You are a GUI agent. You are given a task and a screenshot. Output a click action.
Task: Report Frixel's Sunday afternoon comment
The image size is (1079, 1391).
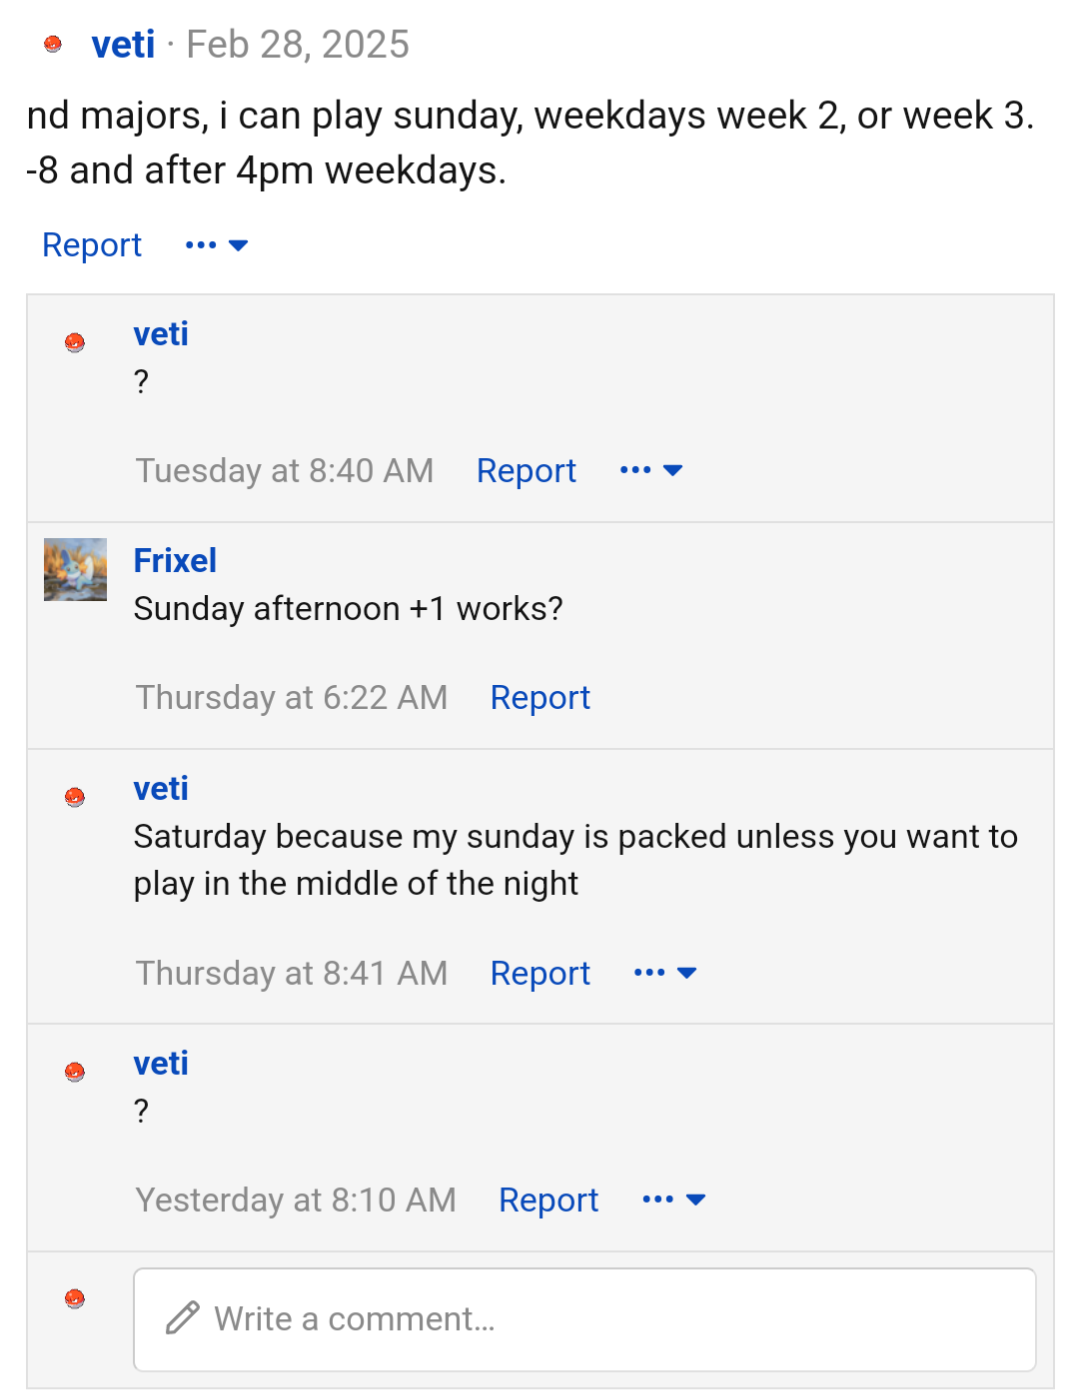[540, 698]
